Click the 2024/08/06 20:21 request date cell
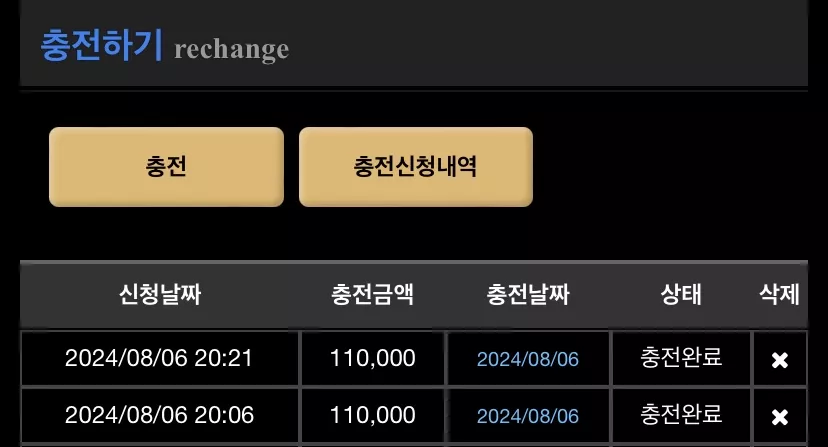The image size is (828, 447). pos(159,358)
